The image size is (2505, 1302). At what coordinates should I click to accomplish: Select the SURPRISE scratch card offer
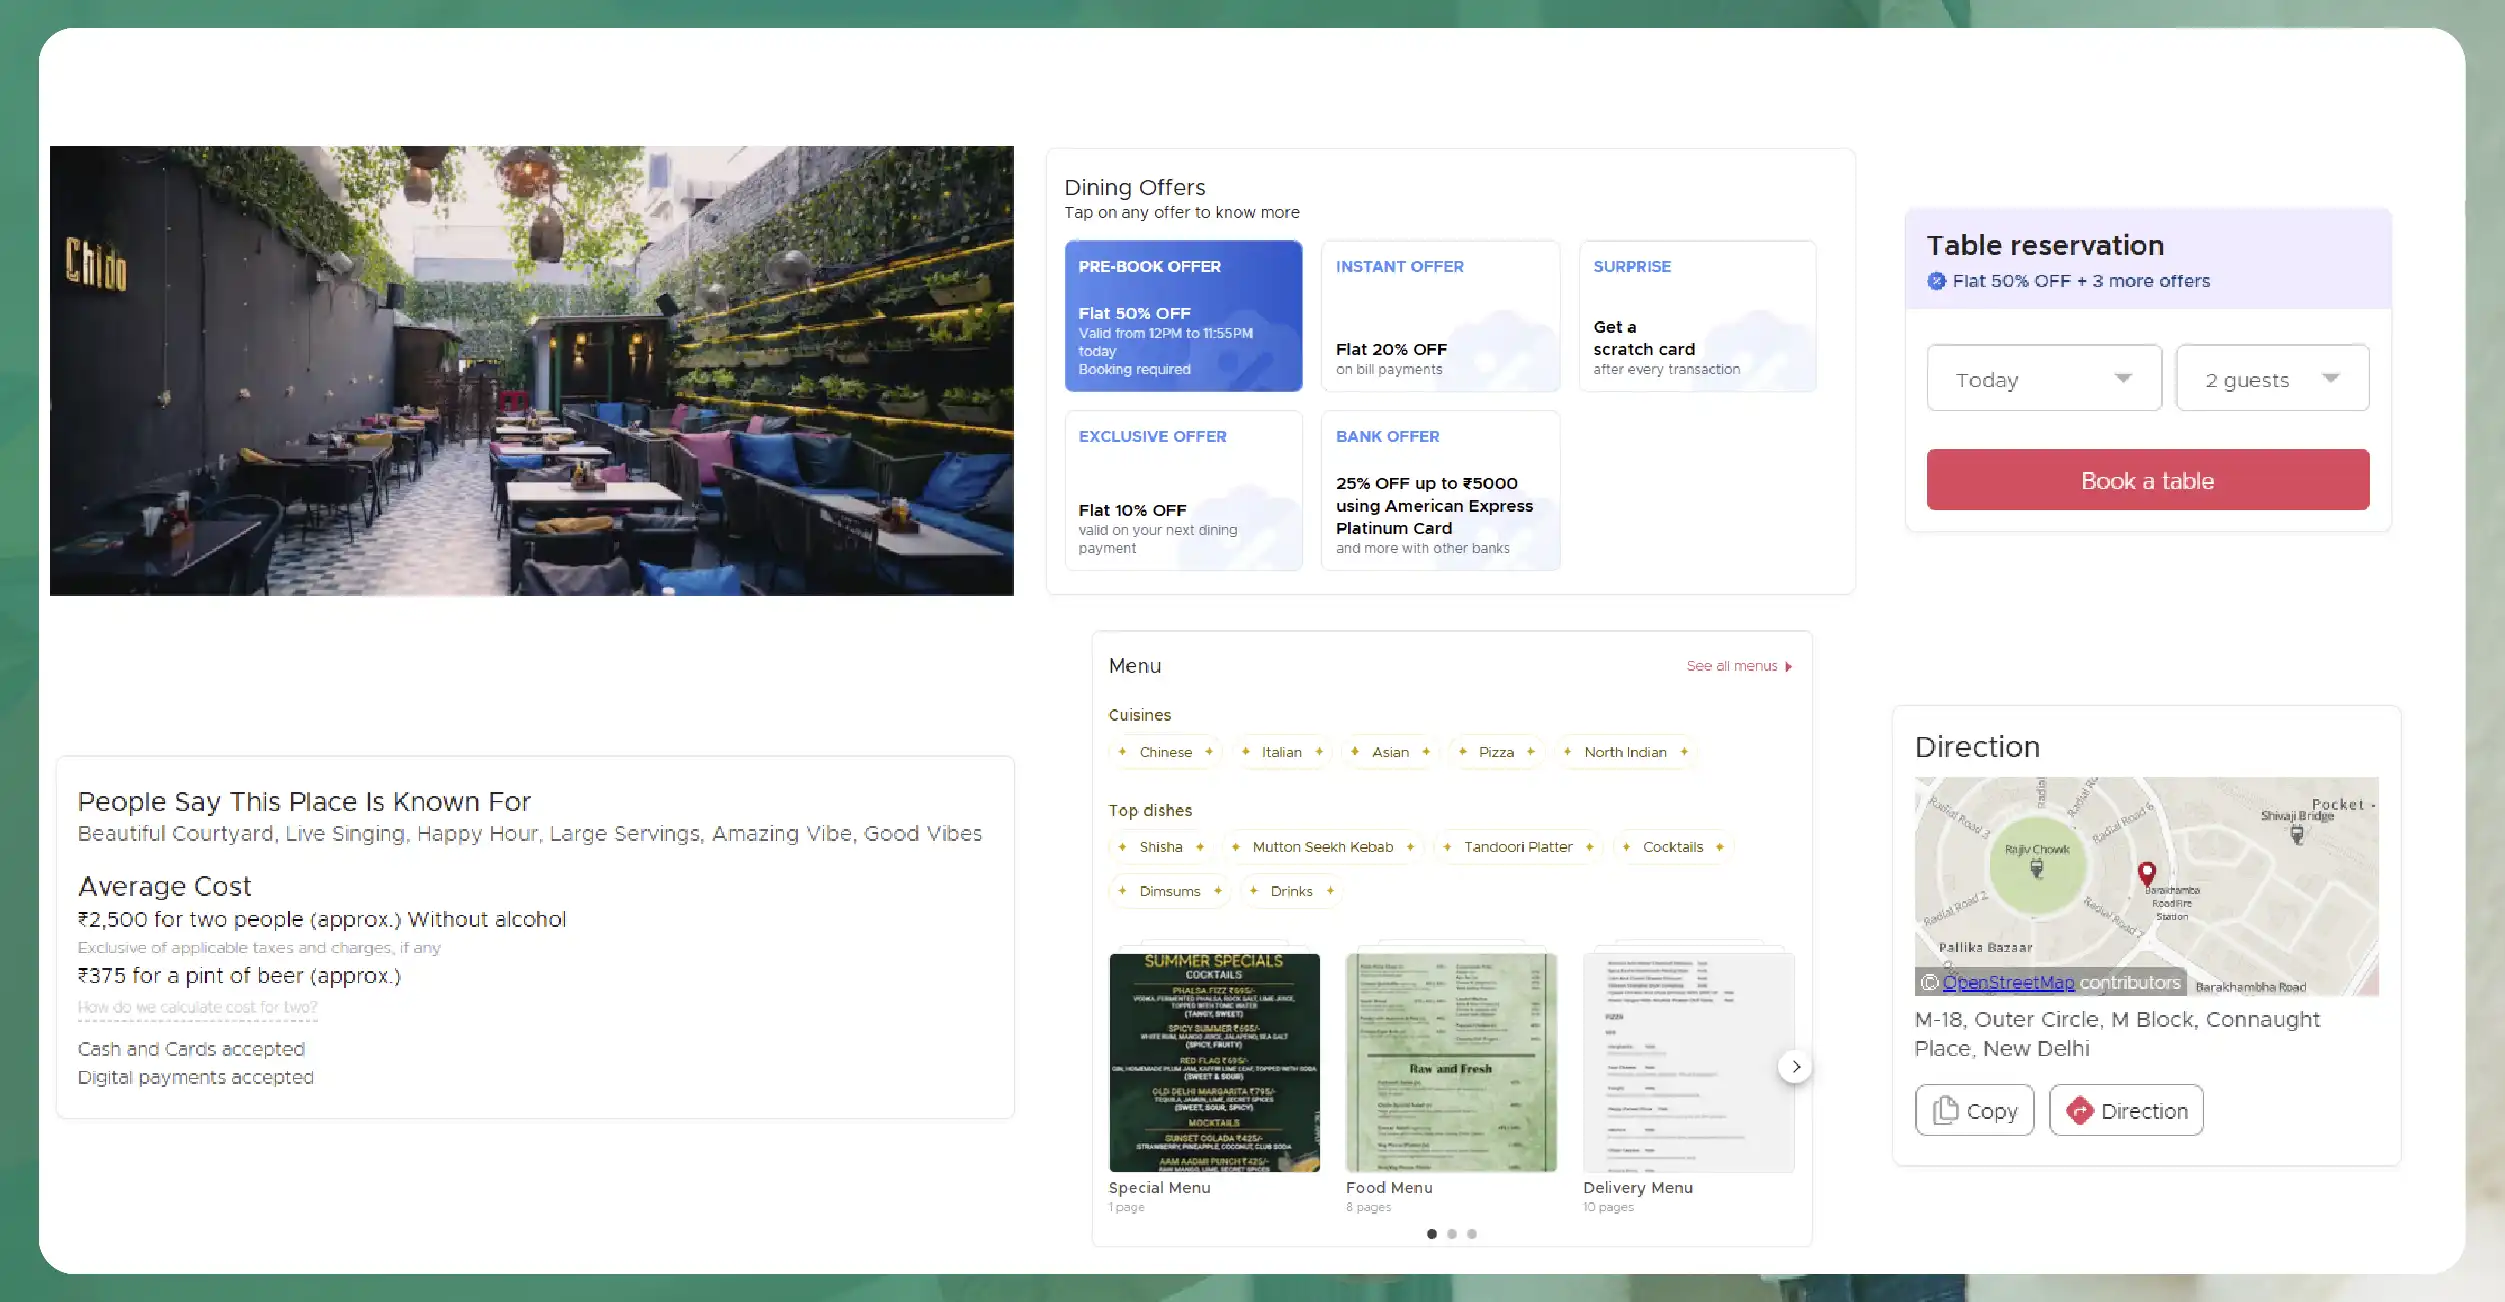[1697, 316]
